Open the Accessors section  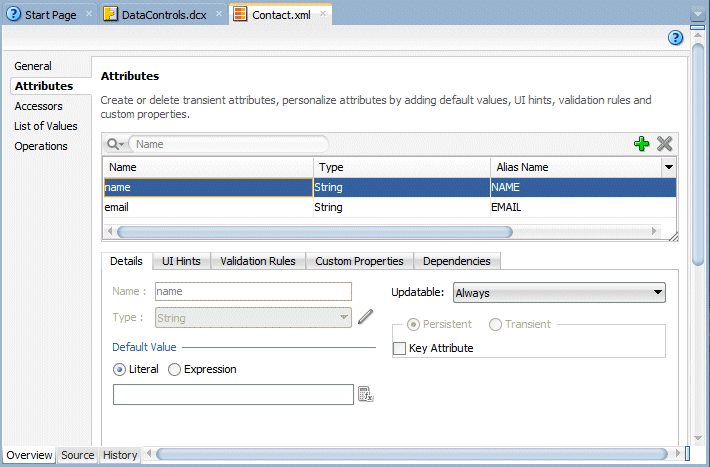pos(38,106)
